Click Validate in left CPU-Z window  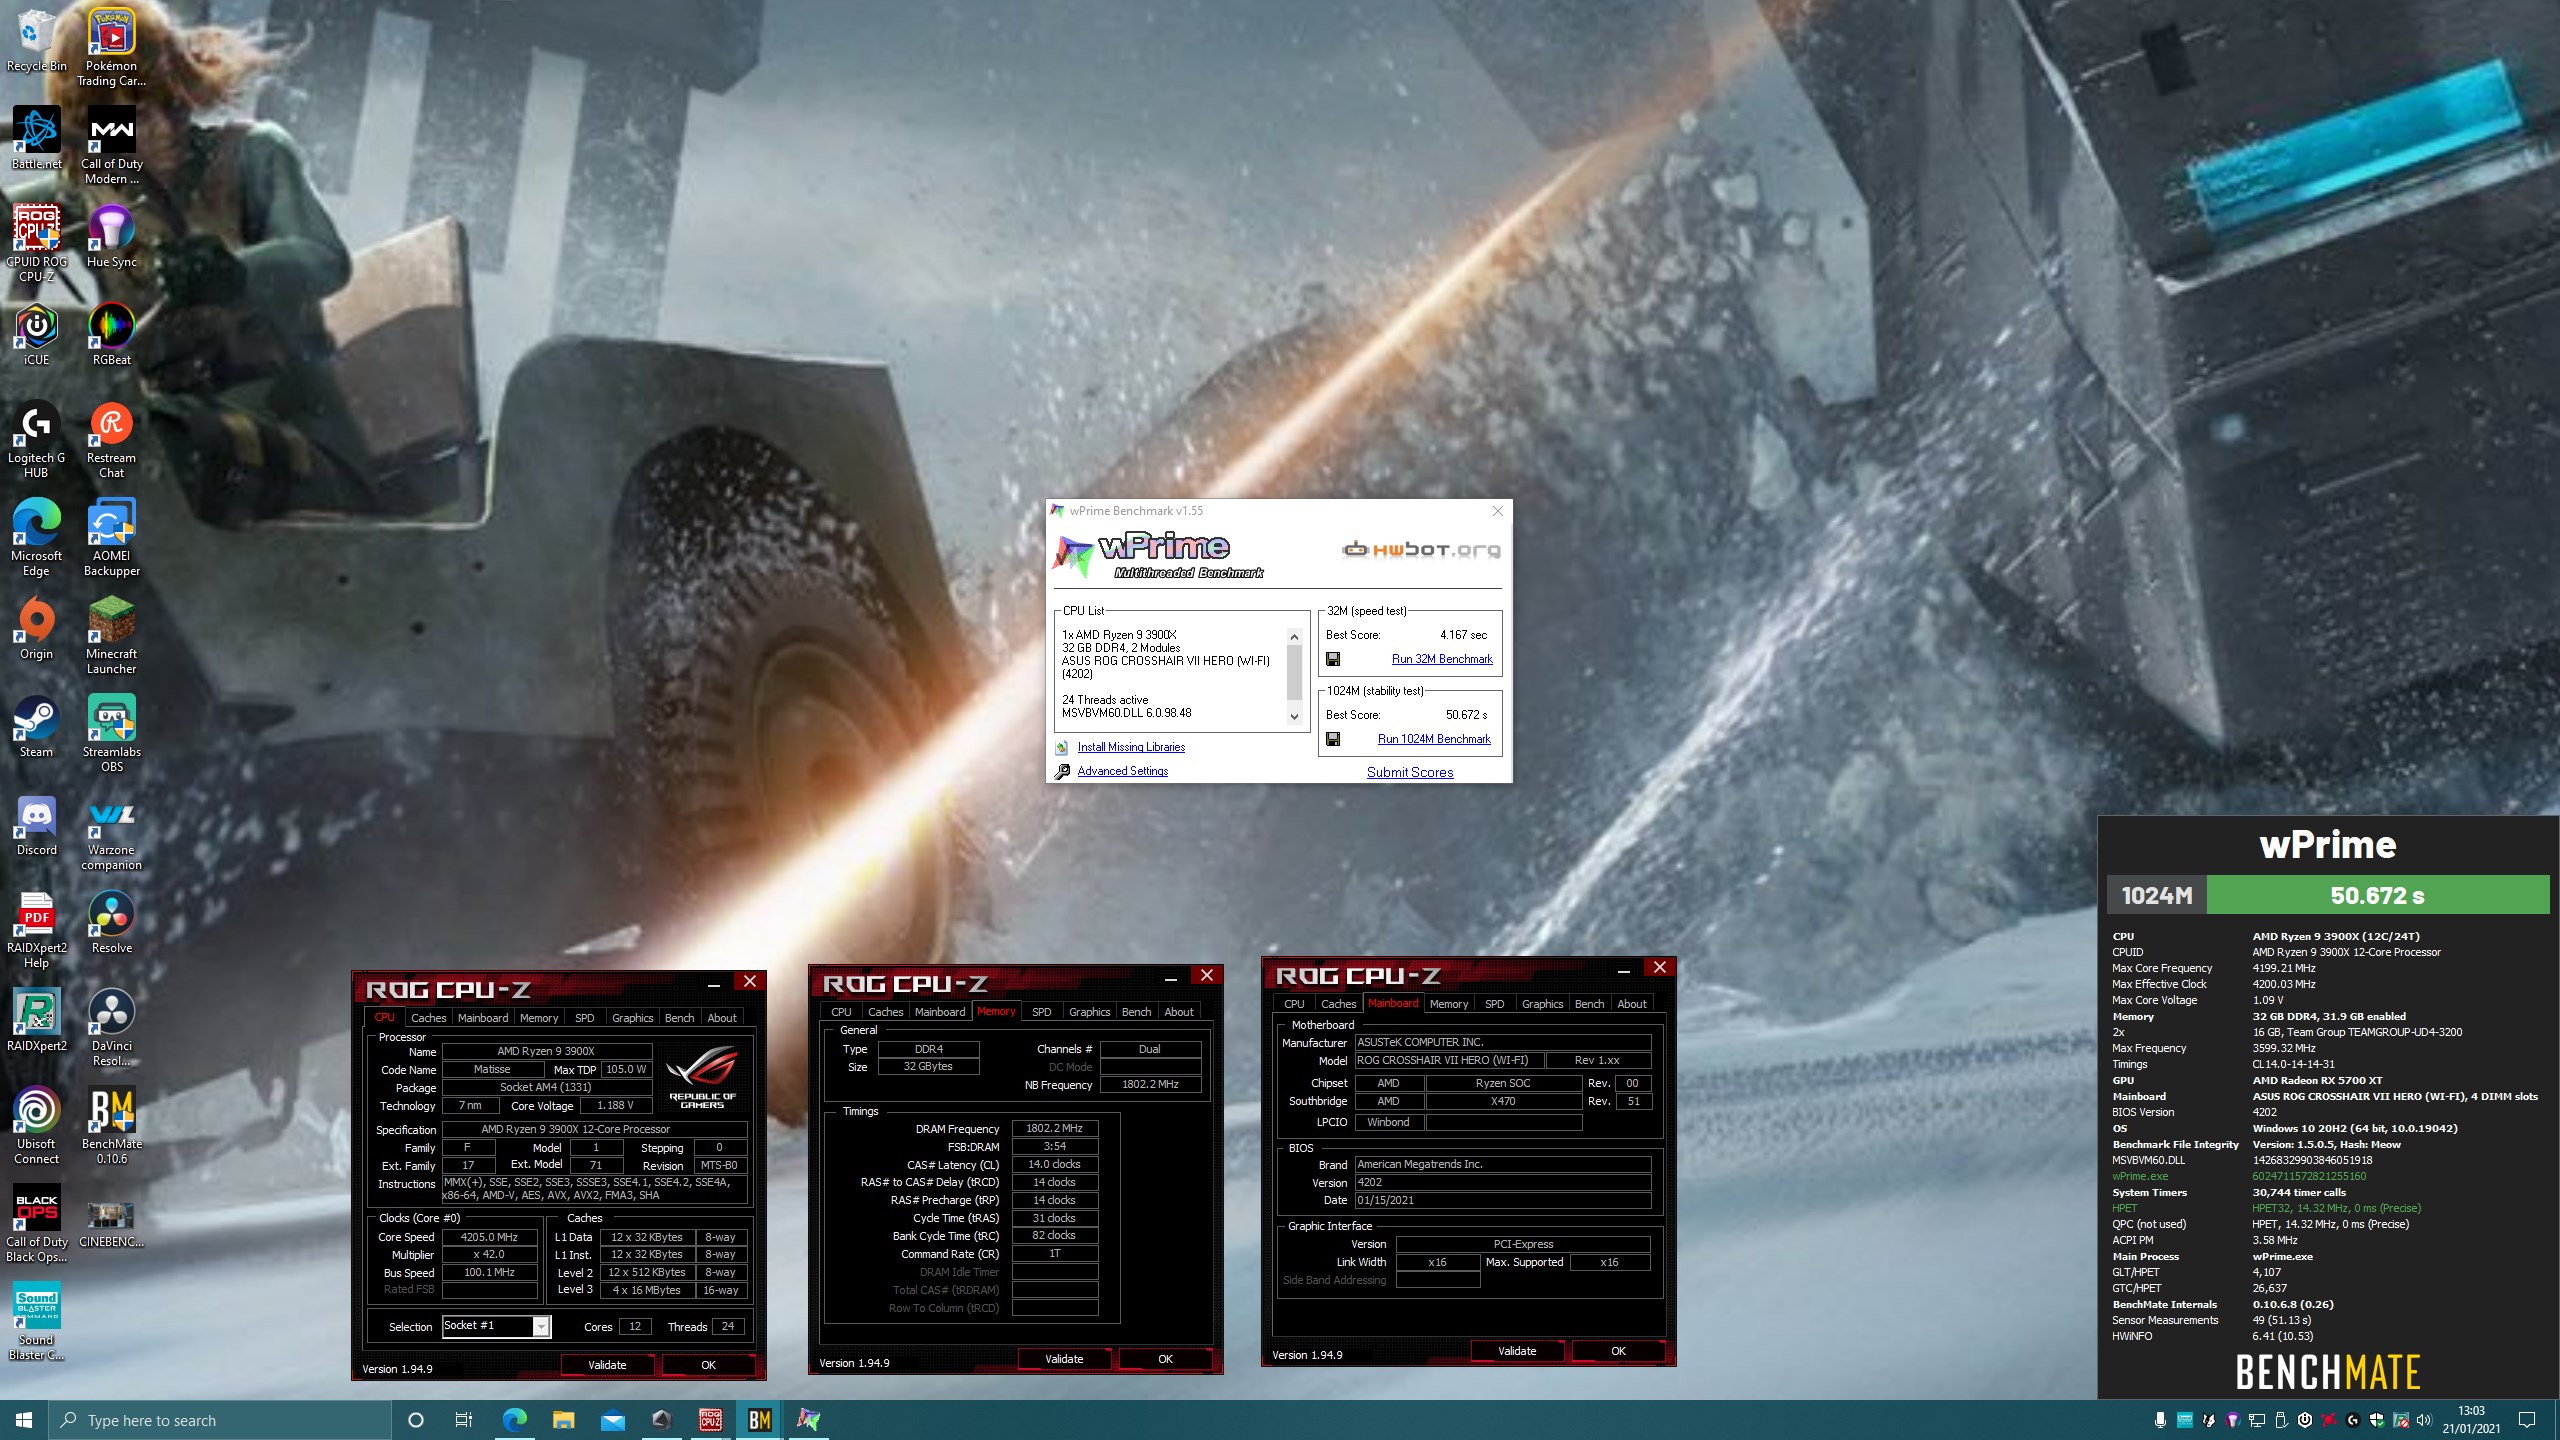click(x=607, y=1365)
